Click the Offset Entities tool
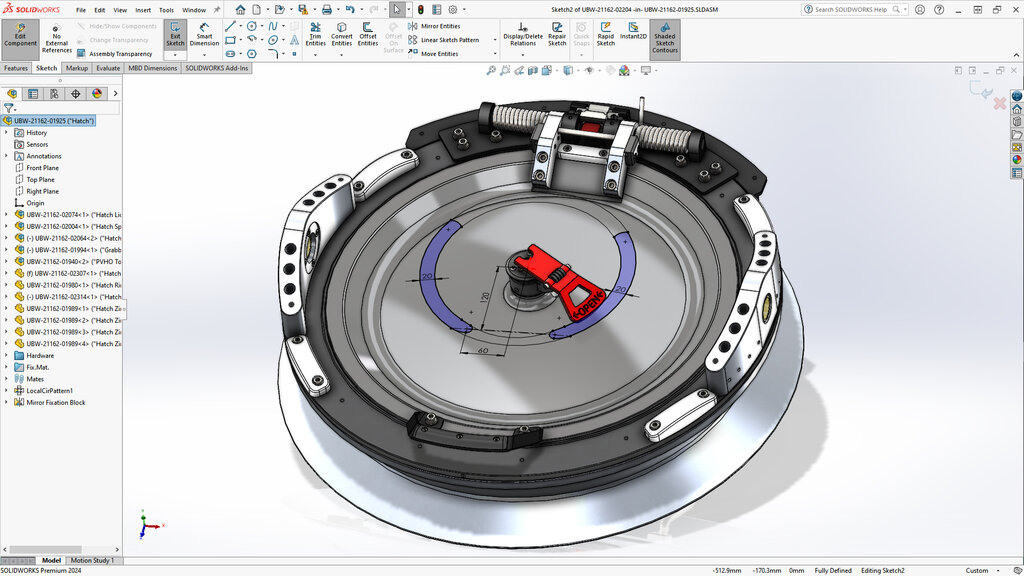 pos(368,34)
